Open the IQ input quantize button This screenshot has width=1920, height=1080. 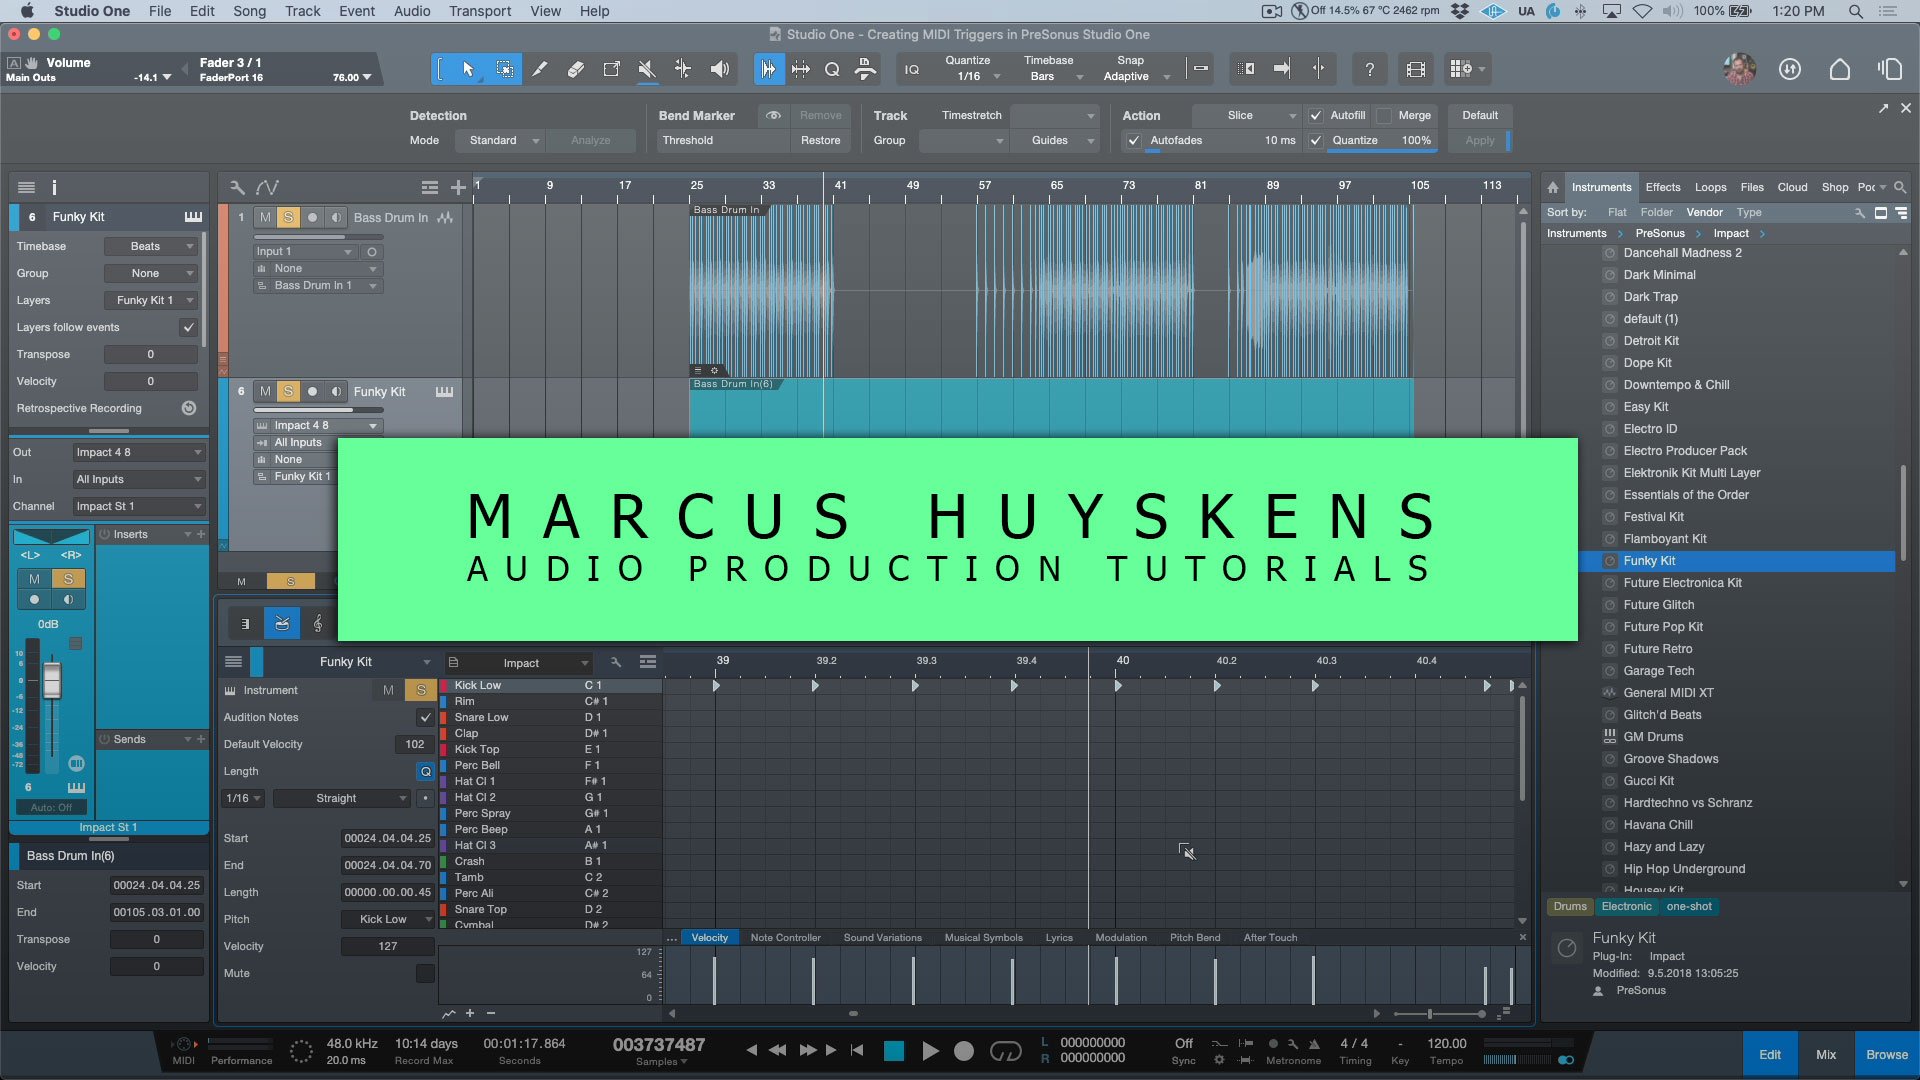[x=912, y=69]
